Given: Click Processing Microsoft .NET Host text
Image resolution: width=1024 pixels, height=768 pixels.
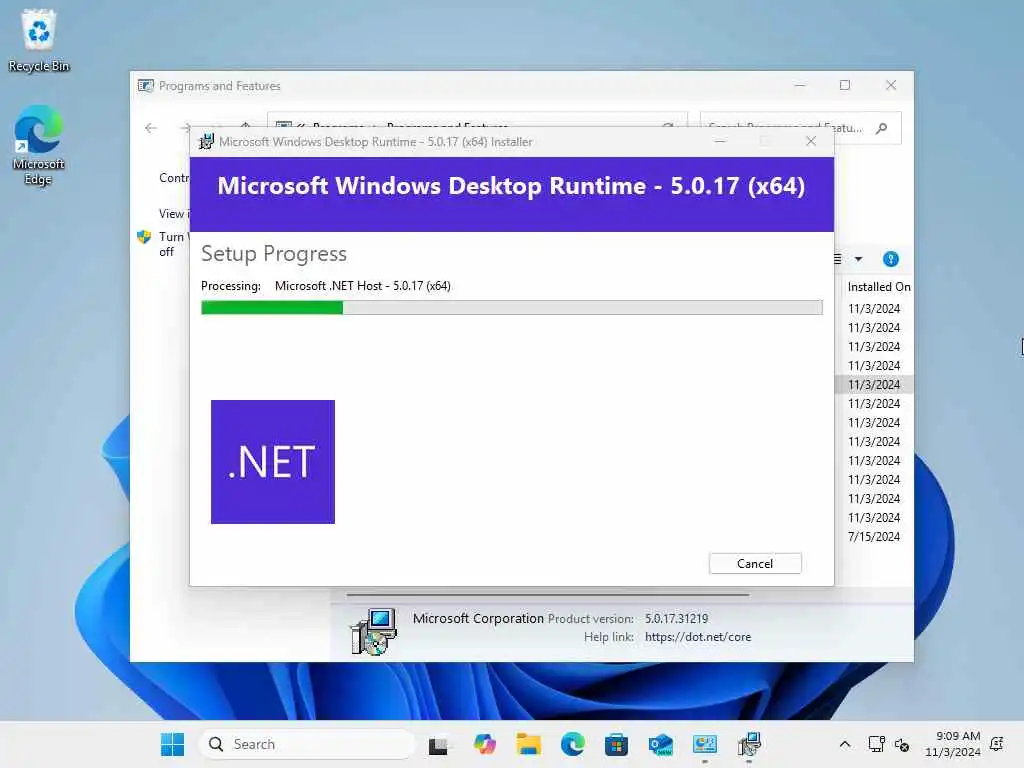Looking at the screenshot, I should 326,285.
